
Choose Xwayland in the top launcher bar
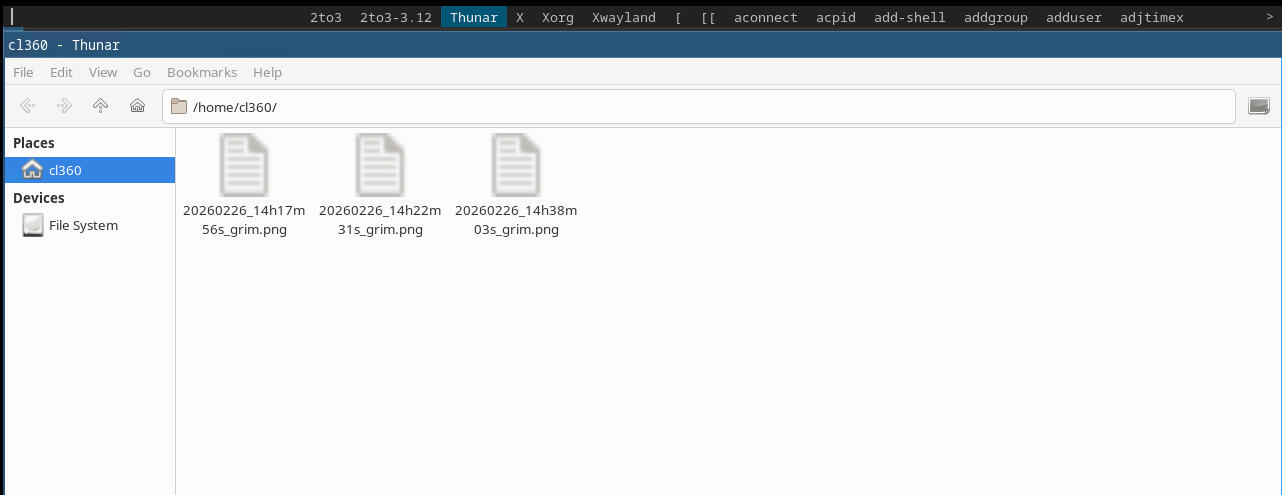[623, 17]
